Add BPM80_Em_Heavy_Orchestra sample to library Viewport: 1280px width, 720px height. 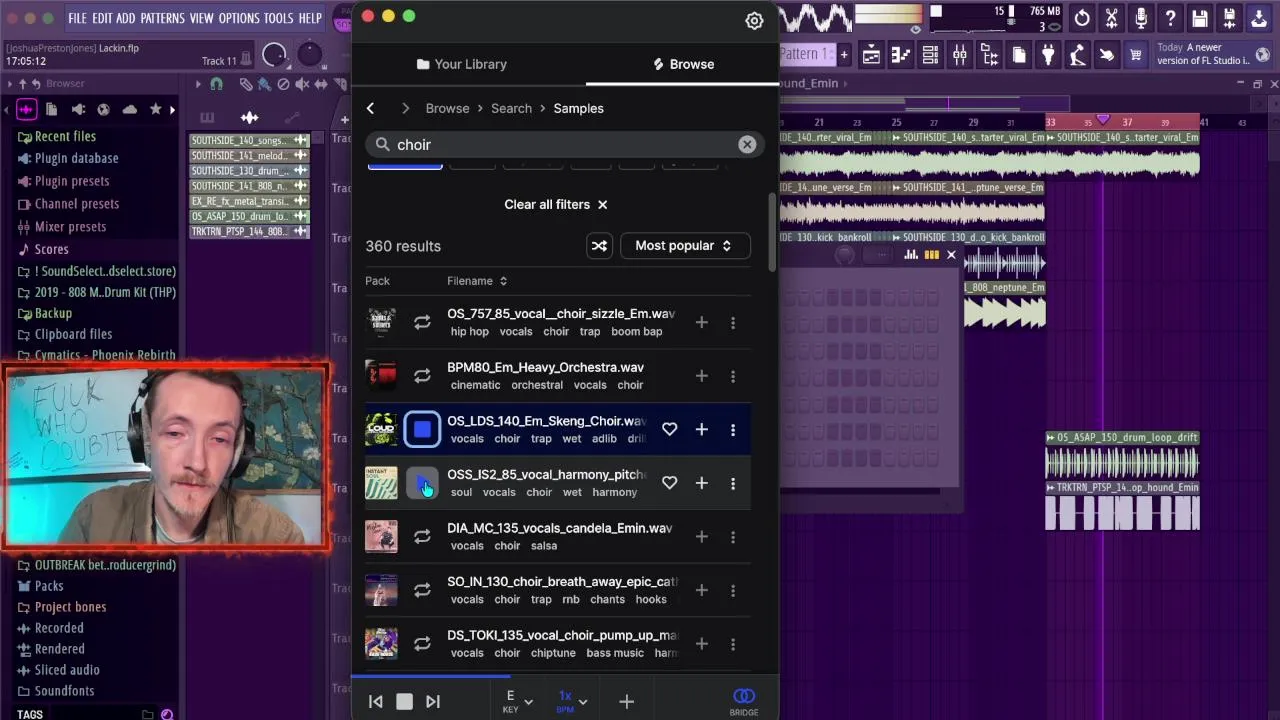[x=701, y=376]
